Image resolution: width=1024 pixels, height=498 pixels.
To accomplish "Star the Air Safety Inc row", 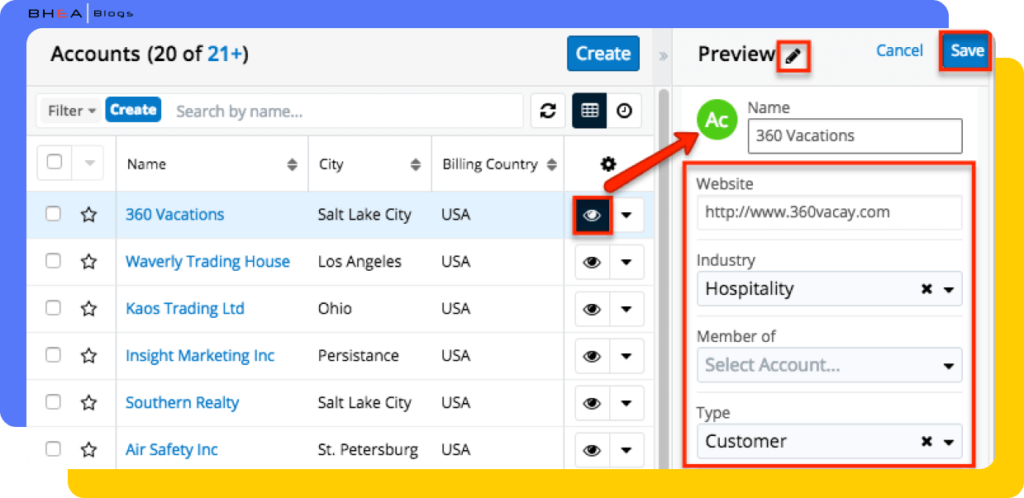I will click(89, 450).
